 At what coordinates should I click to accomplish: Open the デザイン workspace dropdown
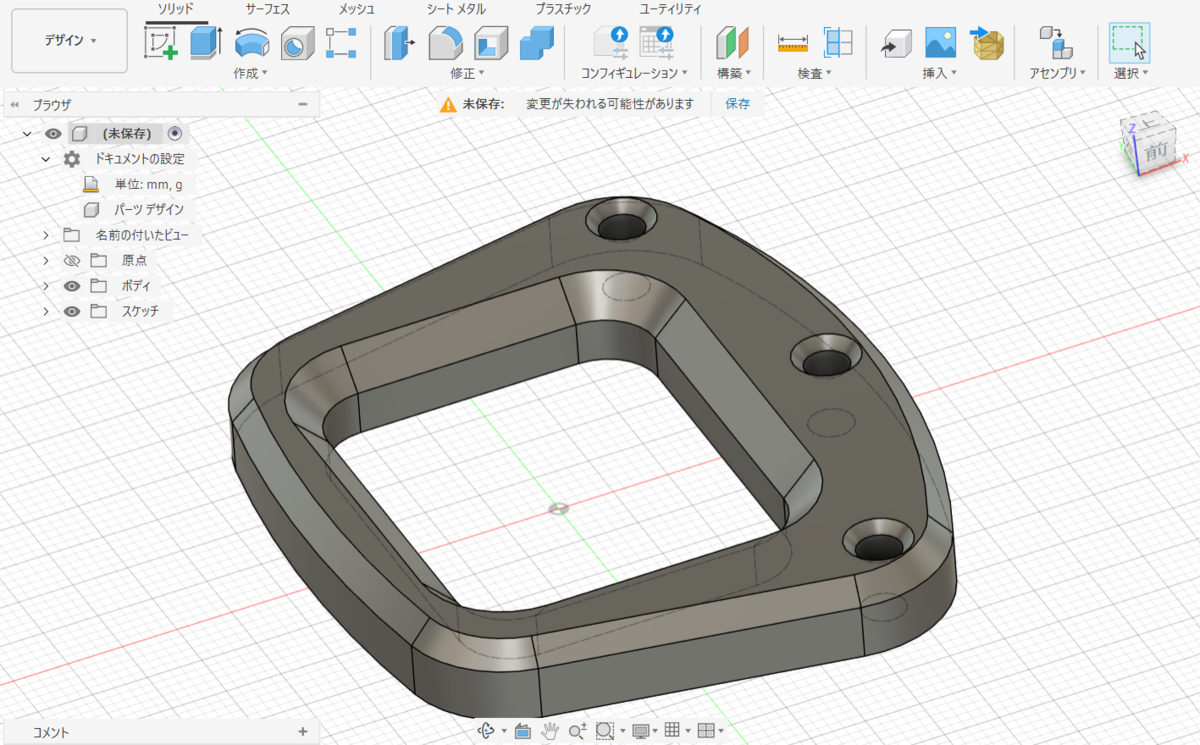click(x=70, y=41)
